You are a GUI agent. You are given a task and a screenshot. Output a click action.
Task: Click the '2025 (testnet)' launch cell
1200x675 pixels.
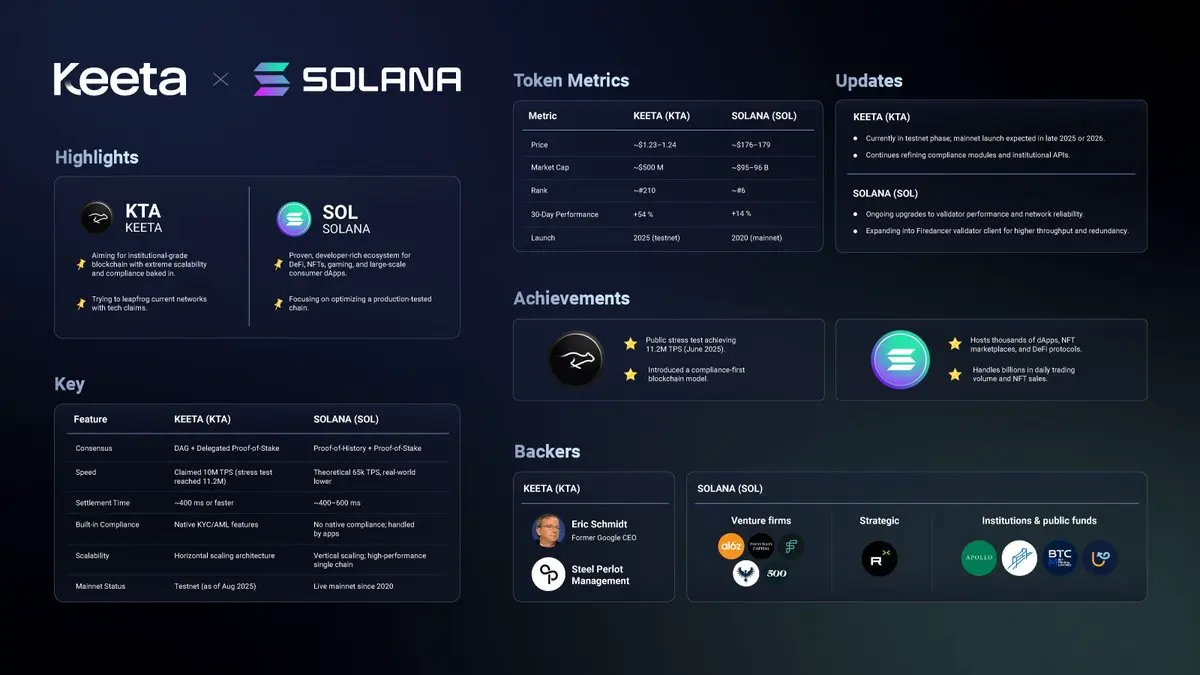point(658,238)
